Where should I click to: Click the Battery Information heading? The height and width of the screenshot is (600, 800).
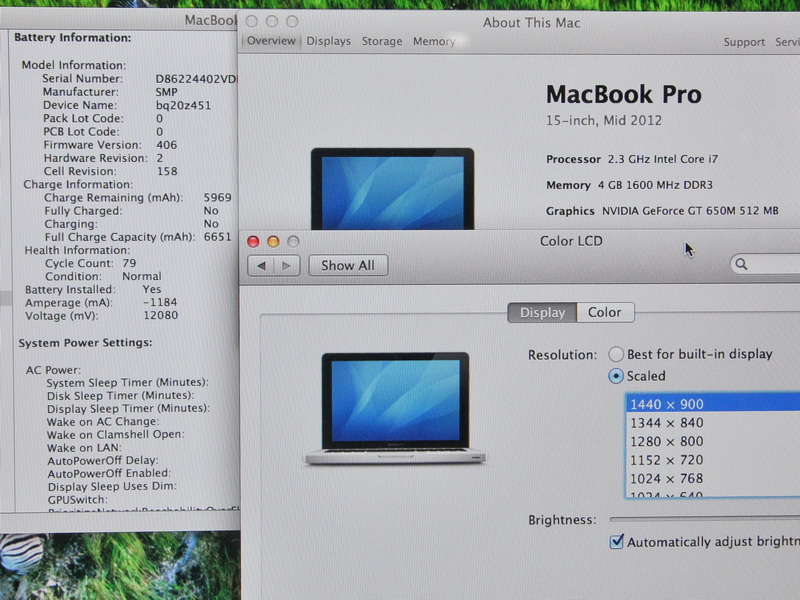[x=72, y=38]
